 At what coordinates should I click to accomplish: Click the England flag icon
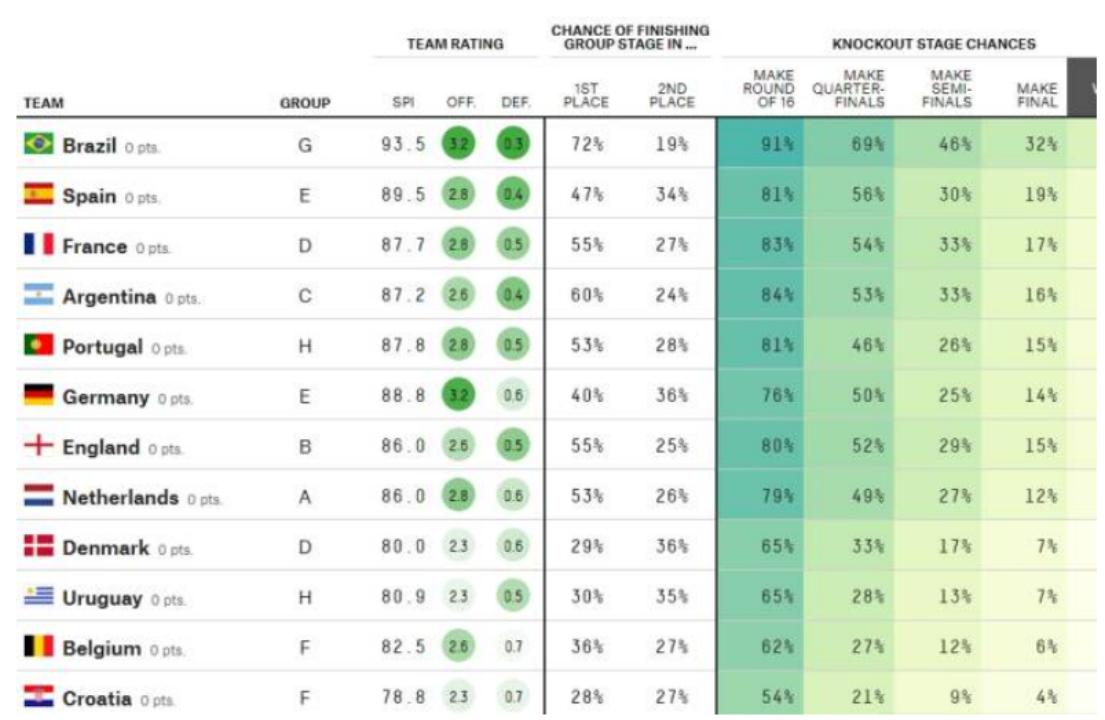(x=38, y=447)
